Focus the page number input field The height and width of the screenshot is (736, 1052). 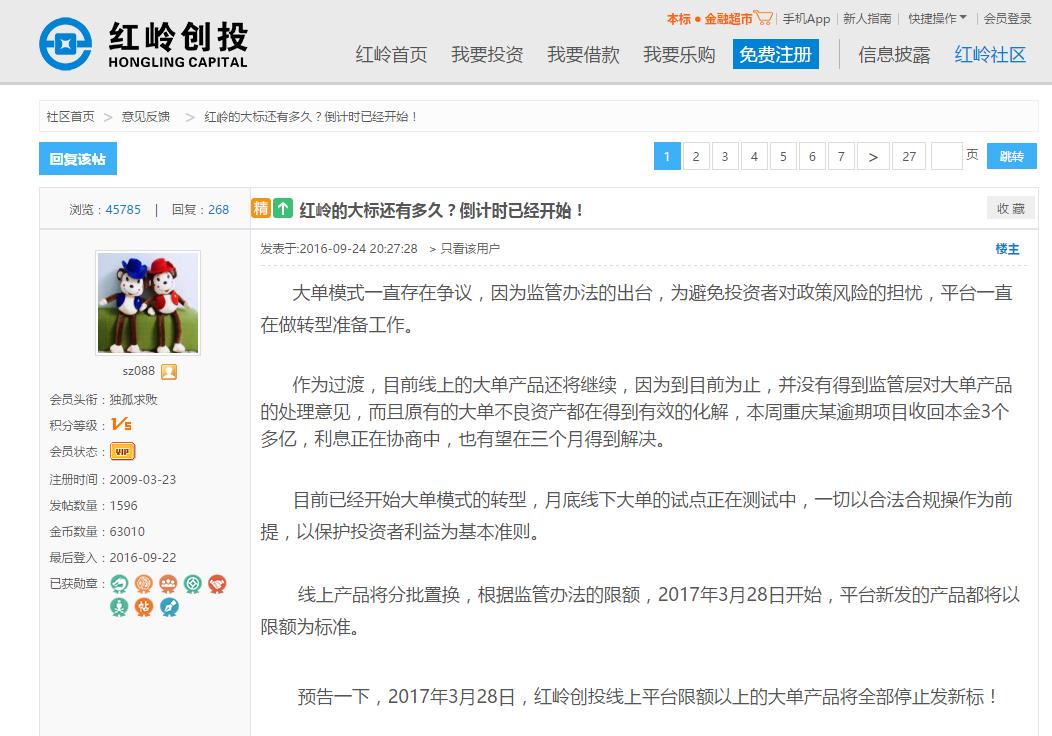point(947,156)
